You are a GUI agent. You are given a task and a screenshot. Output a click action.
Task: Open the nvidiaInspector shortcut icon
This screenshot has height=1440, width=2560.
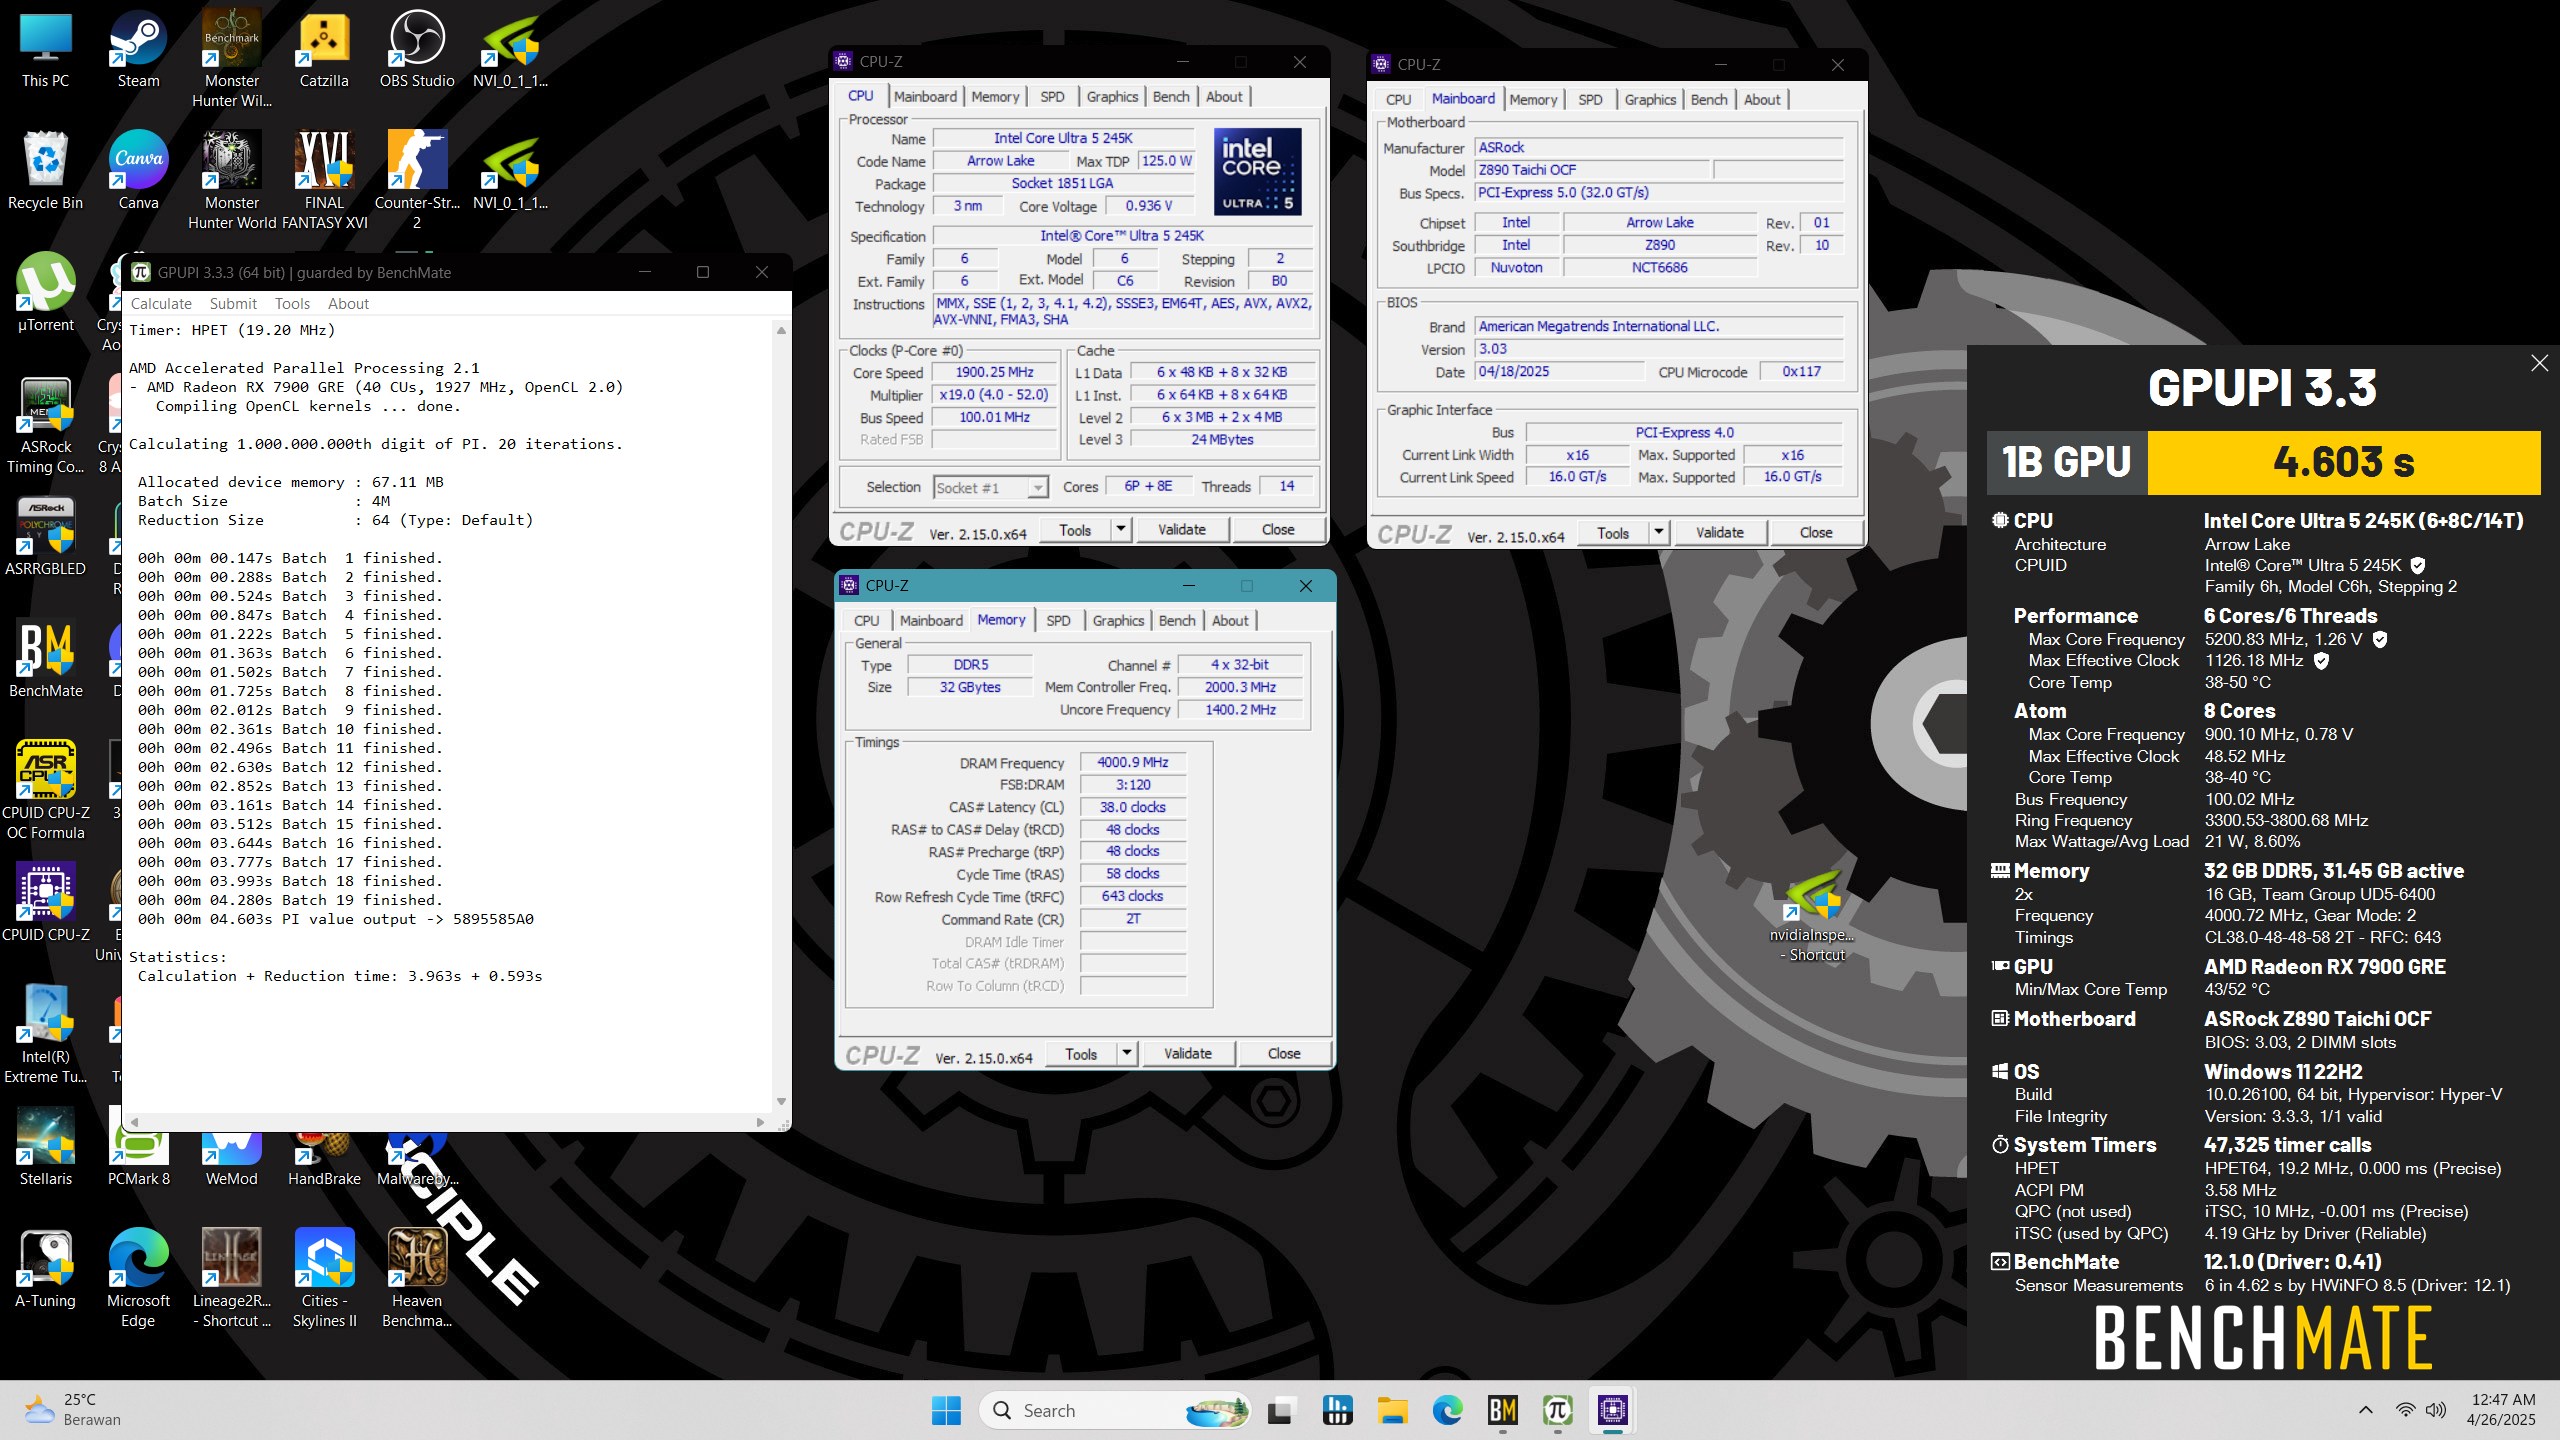coord(1811,916)
